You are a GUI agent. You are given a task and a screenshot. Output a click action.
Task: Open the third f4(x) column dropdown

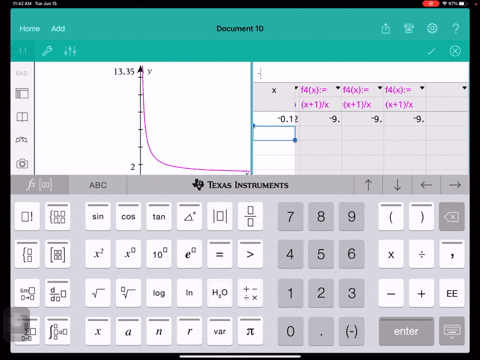422,88
